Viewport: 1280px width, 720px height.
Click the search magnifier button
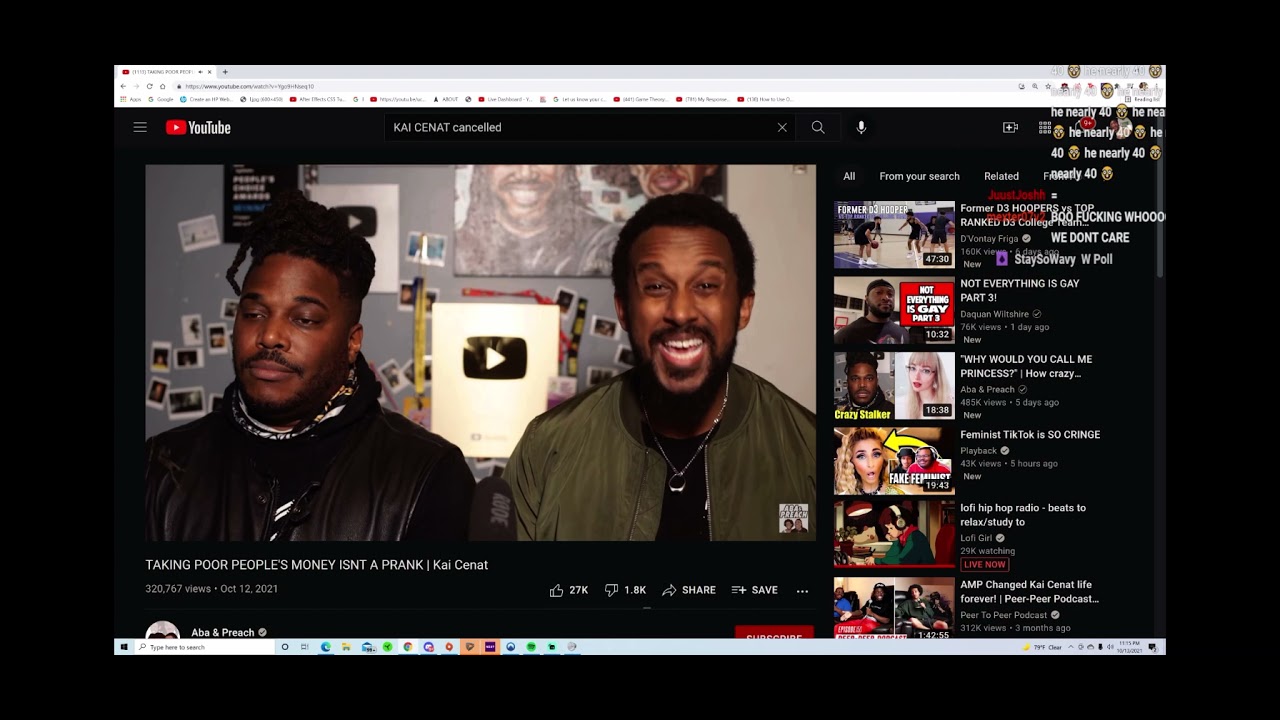[x=818, y=127]
